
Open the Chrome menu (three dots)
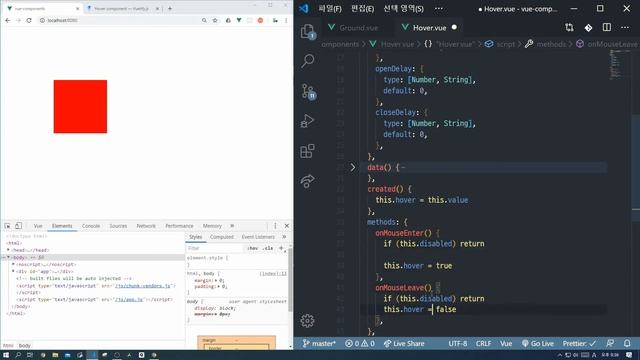tap(286, 20)
